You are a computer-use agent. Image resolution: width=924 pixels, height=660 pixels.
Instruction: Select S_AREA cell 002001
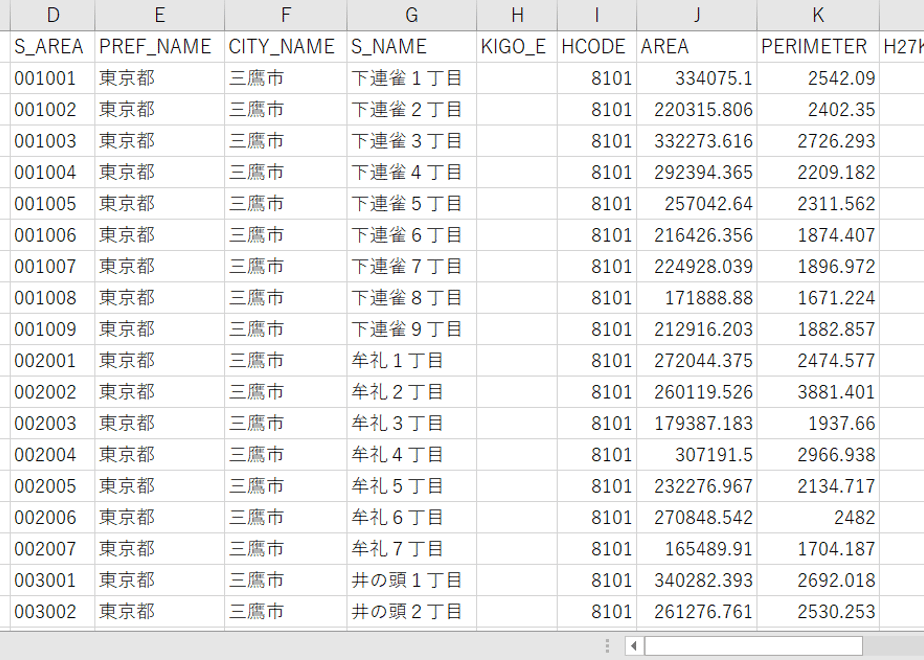click(52, 360)
